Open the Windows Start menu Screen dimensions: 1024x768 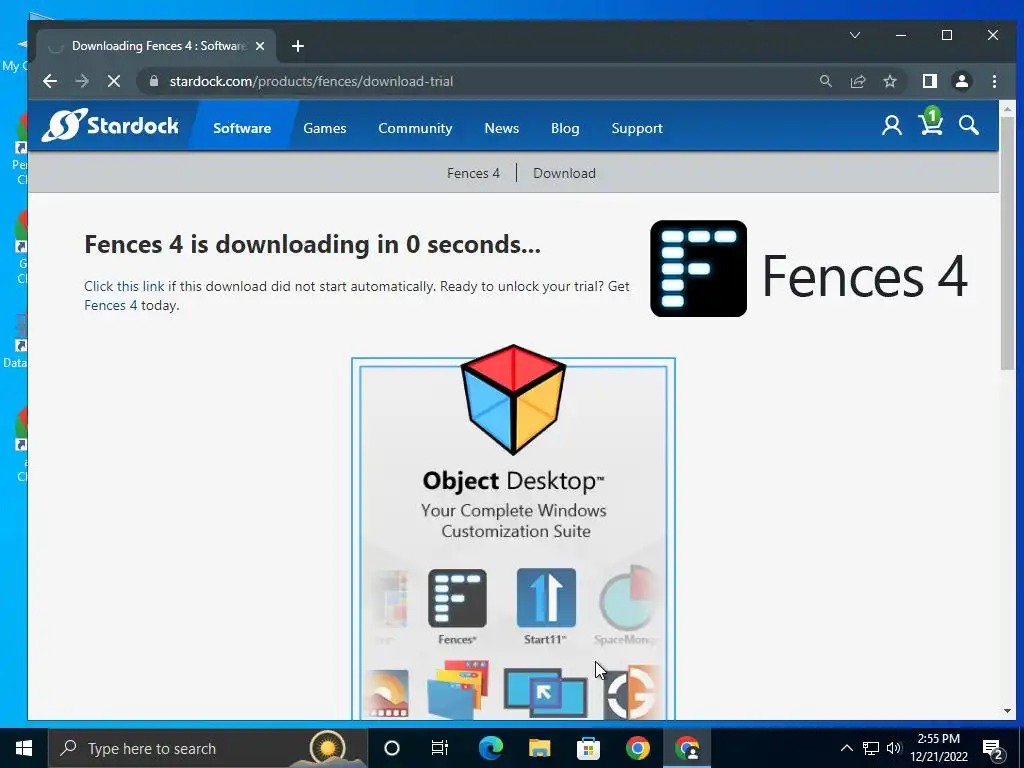coord(24,748)
